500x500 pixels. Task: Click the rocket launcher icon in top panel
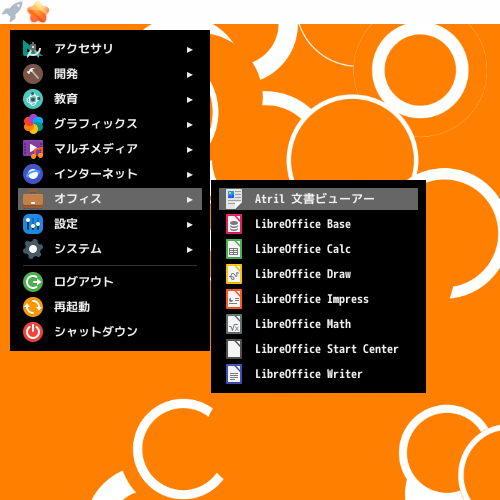(x=12, y=11)
